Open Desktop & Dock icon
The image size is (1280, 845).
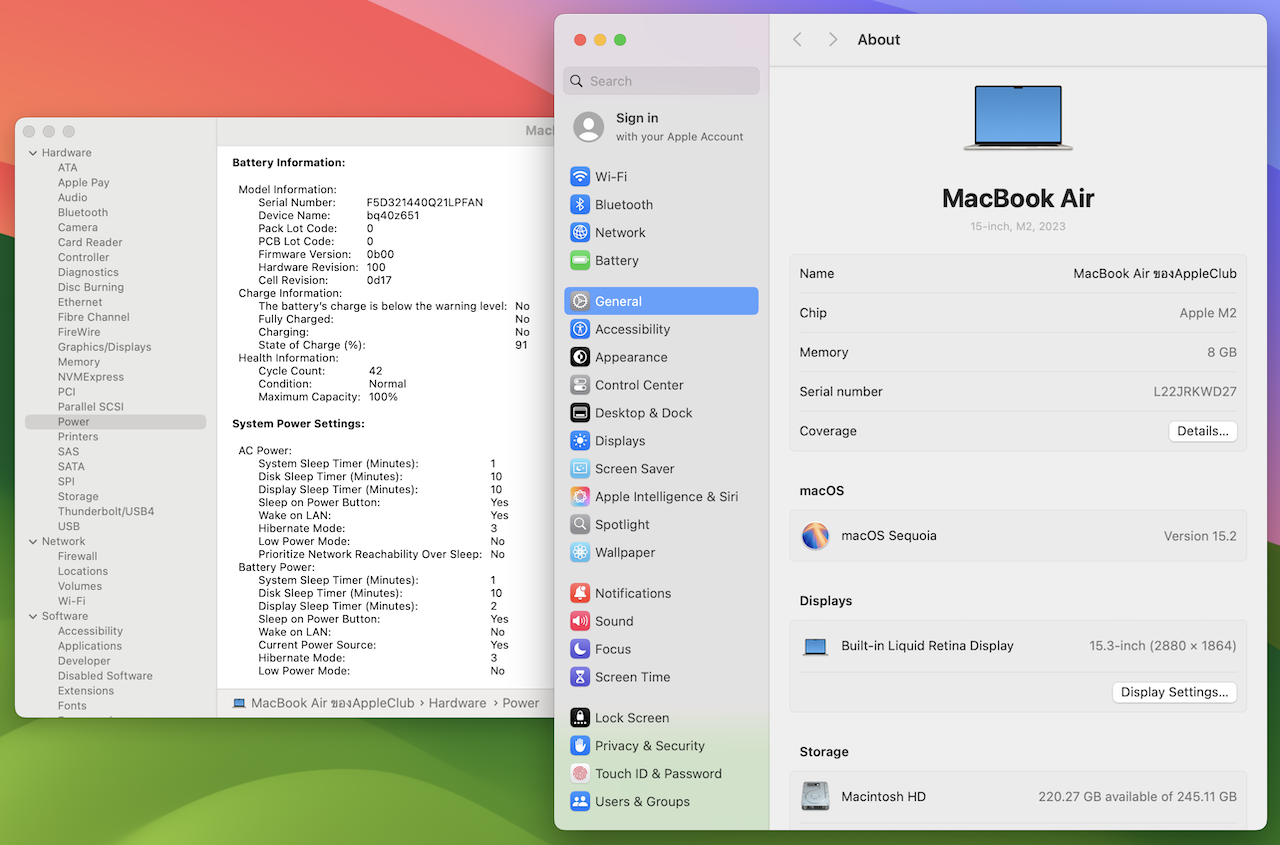580,413
